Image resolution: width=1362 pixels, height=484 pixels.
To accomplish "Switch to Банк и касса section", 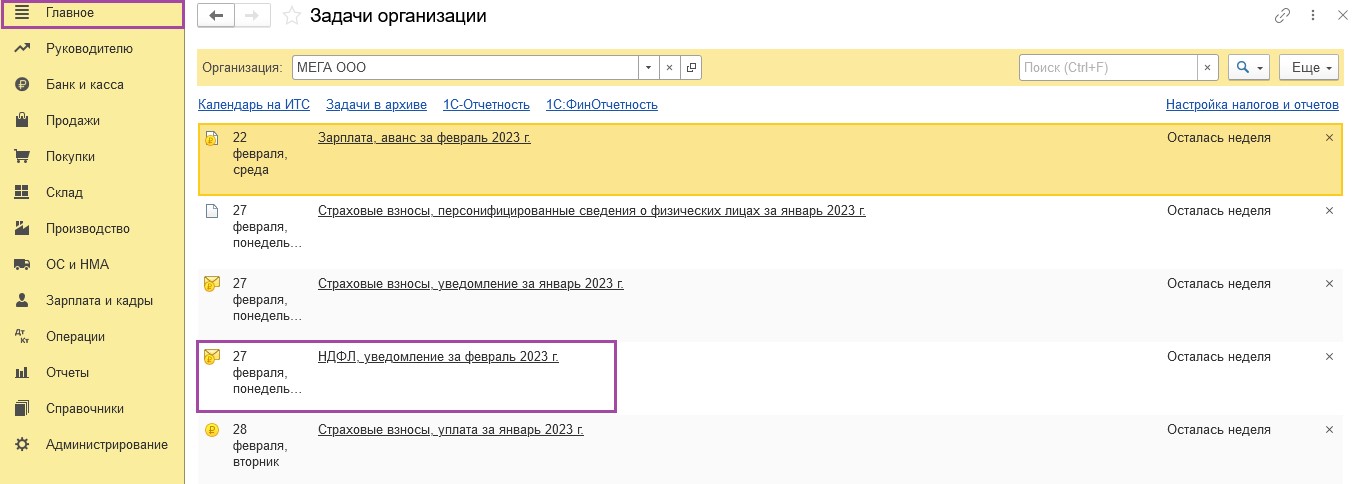I will pos(85,84).
